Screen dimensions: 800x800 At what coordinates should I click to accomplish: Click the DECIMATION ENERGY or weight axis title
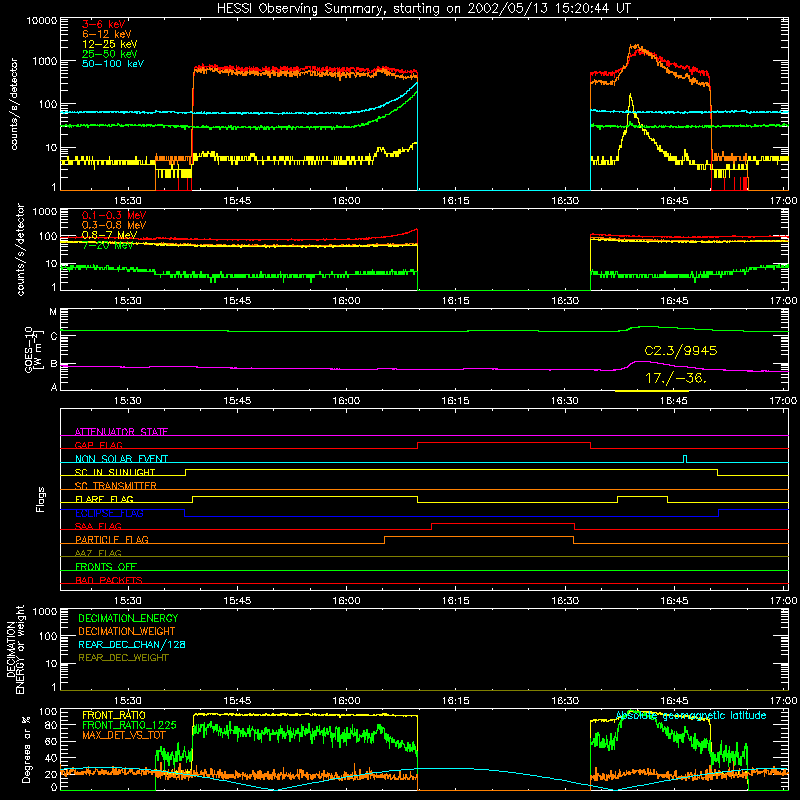click(x=15, y=649)
